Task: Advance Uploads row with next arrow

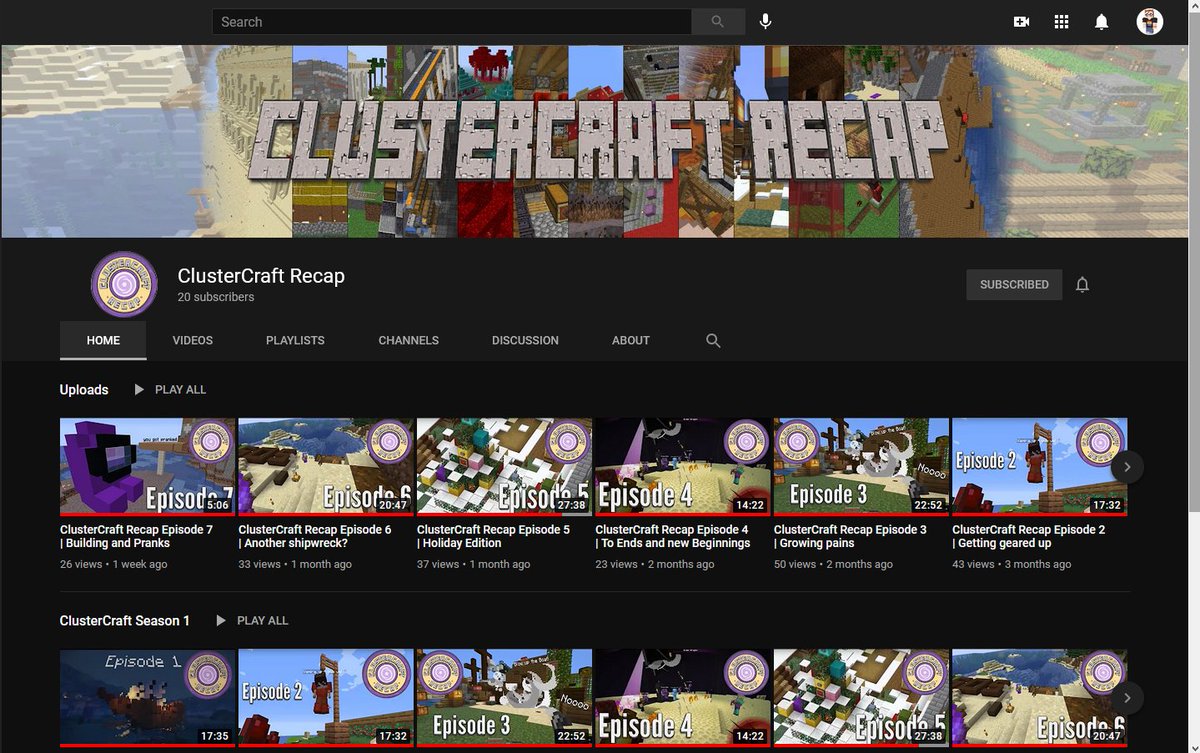Action: pyautogui.click(x=1127, y=466)
